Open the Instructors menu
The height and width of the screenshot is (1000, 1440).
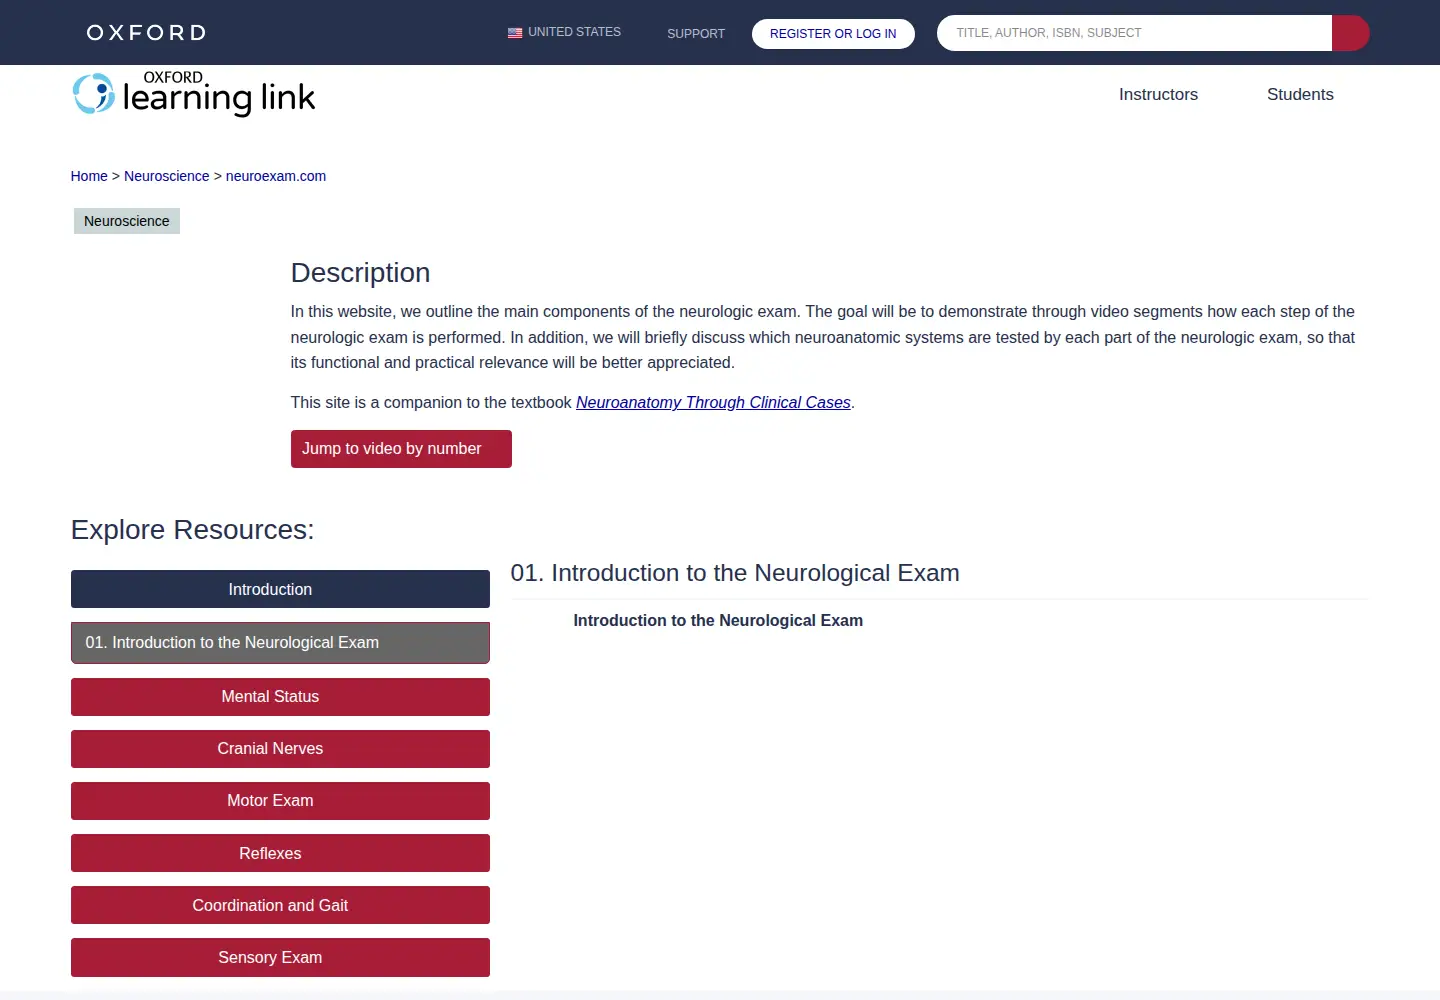click(x=1158, y=94)
